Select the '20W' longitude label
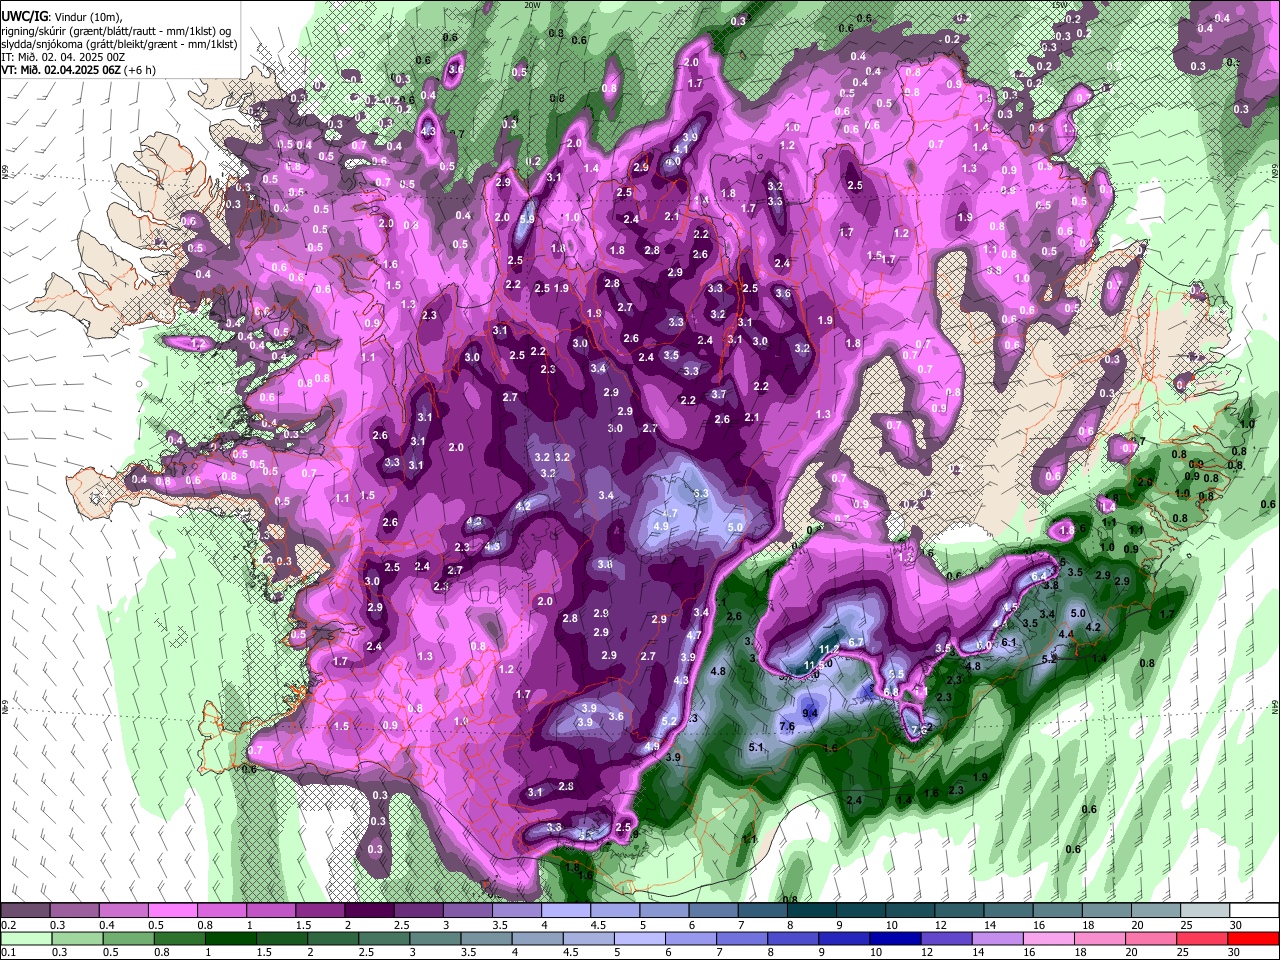This screenshot has width=1280, height=960. tap(532, 5)
